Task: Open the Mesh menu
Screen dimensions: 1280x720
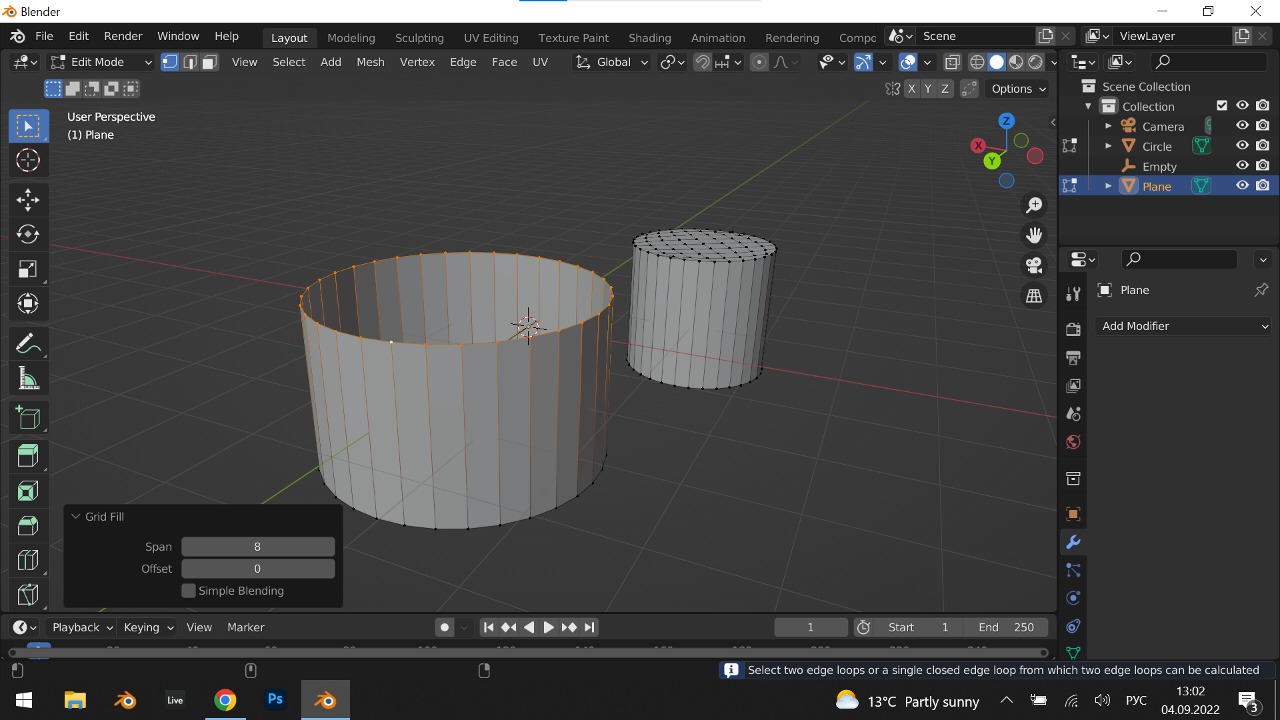Action: [370, 62]
